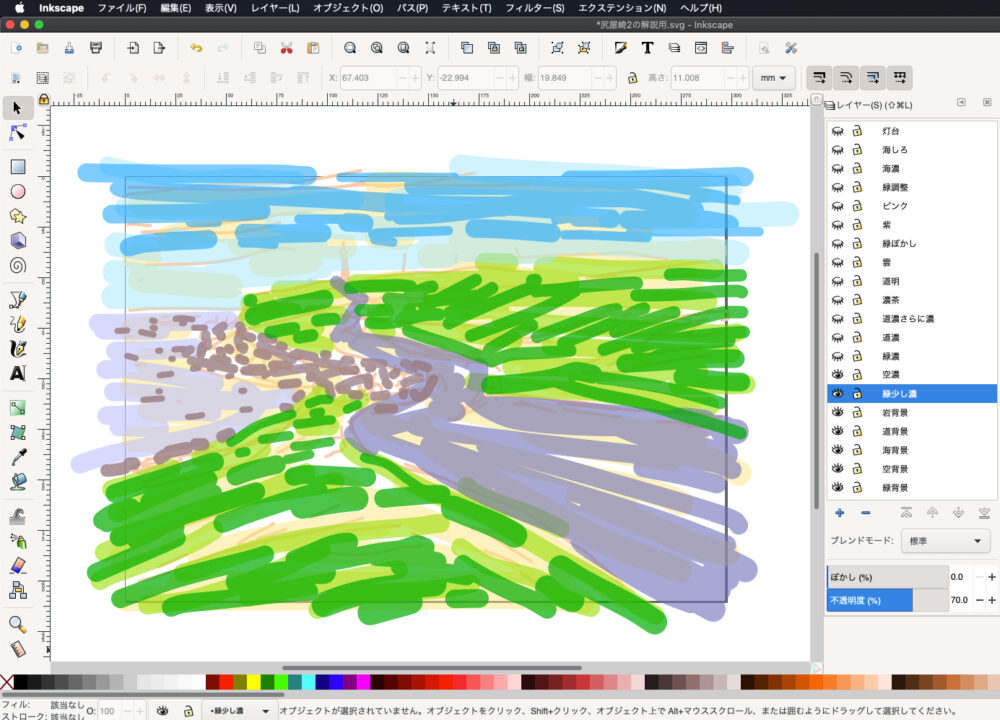Click the X coordinate input field
1000x720 pixels.
[x=368, y=77]
